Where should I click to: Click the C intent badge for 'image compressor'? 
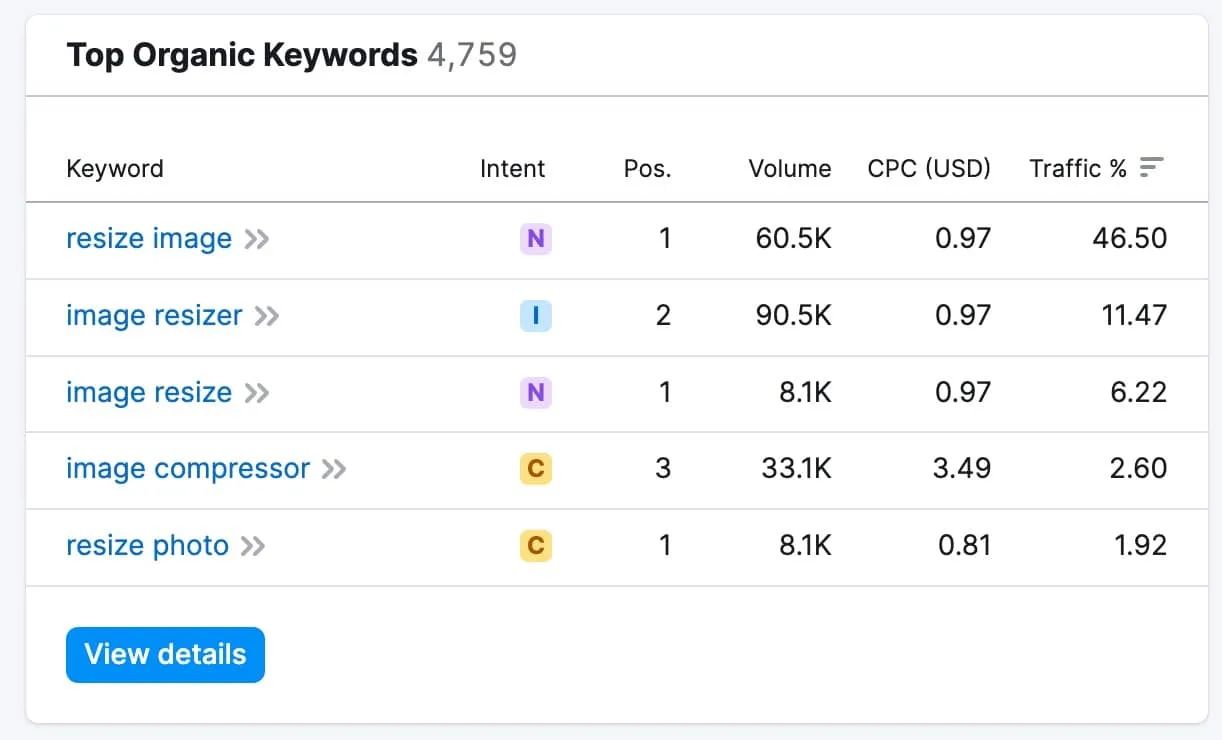(x=536, y=469)
